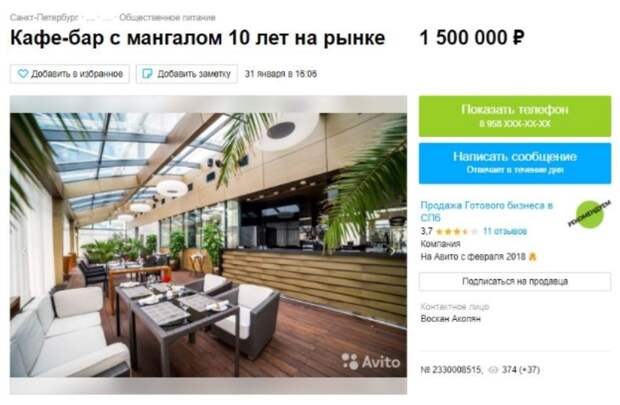Click the price 1 500 000 ₽
The width and height of the screenshot is (620, 405).
[472, 38]
